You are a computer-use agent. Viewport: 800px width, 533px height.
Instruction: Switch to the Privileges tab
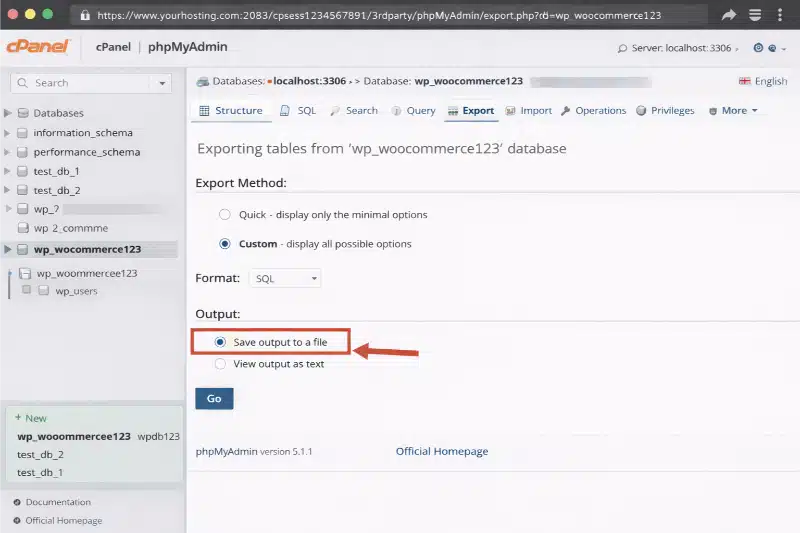click(665, 111)
